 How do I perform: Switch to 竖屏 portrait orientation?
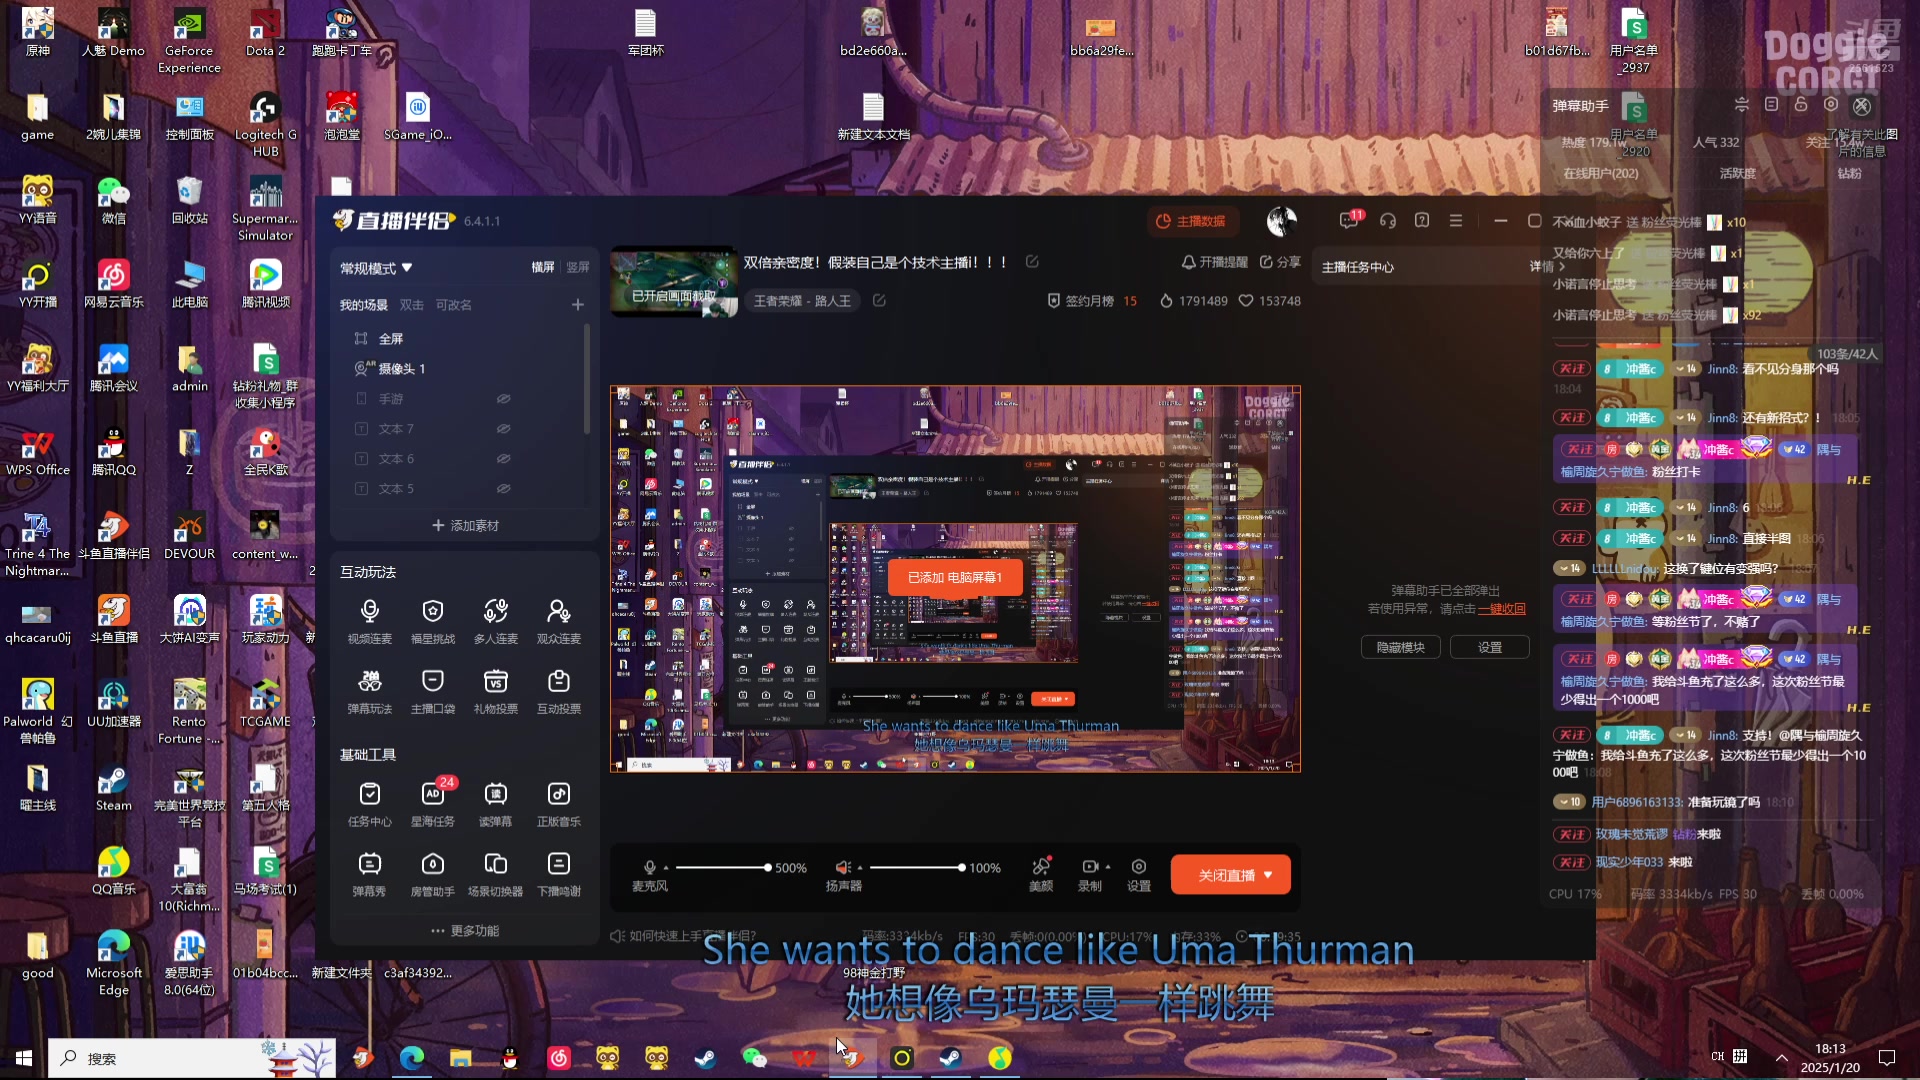pyautogui.click(x=578, y=268)
